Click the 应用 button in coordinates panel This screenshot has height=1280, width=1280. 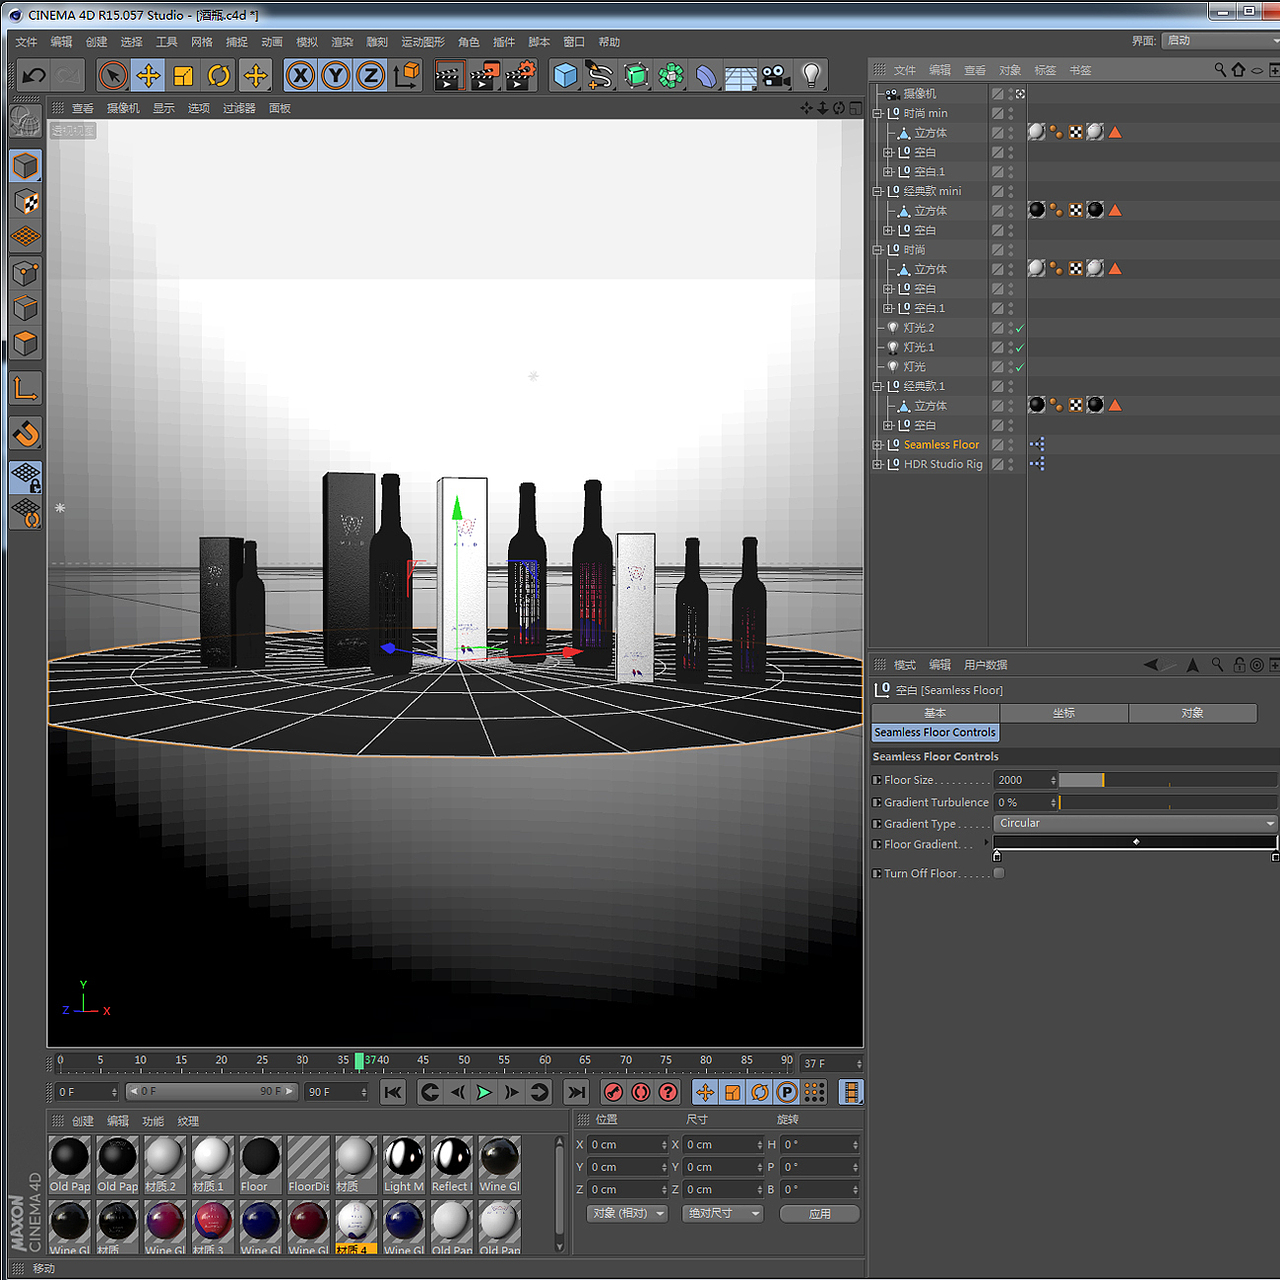pyautogui.click(x=820, y=1213)
